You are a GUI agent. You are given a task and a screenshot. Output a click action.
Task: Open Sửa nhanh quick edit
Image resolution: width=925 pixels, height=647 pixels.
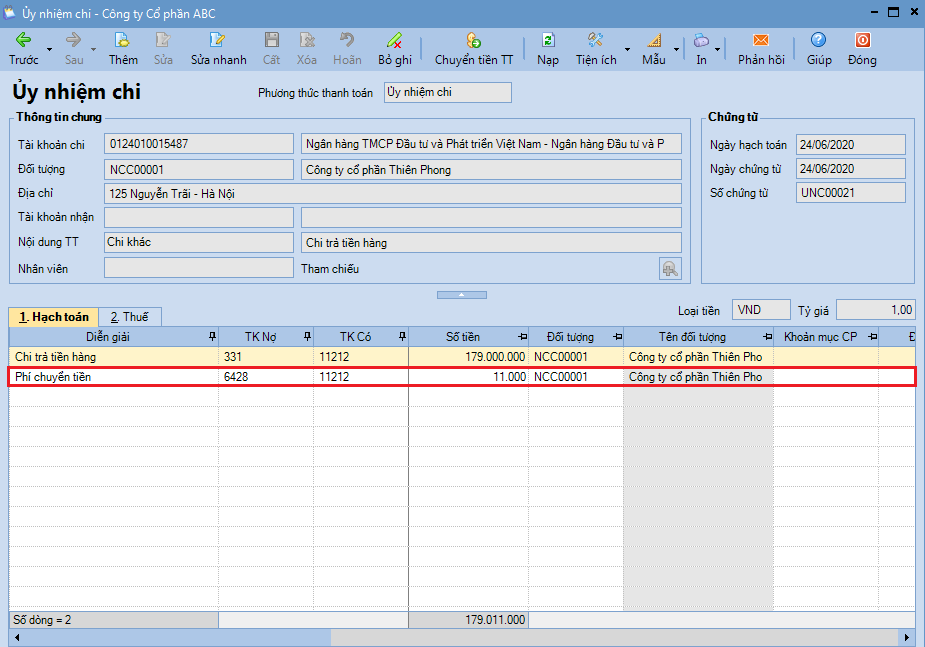click(x=218, y=48)
